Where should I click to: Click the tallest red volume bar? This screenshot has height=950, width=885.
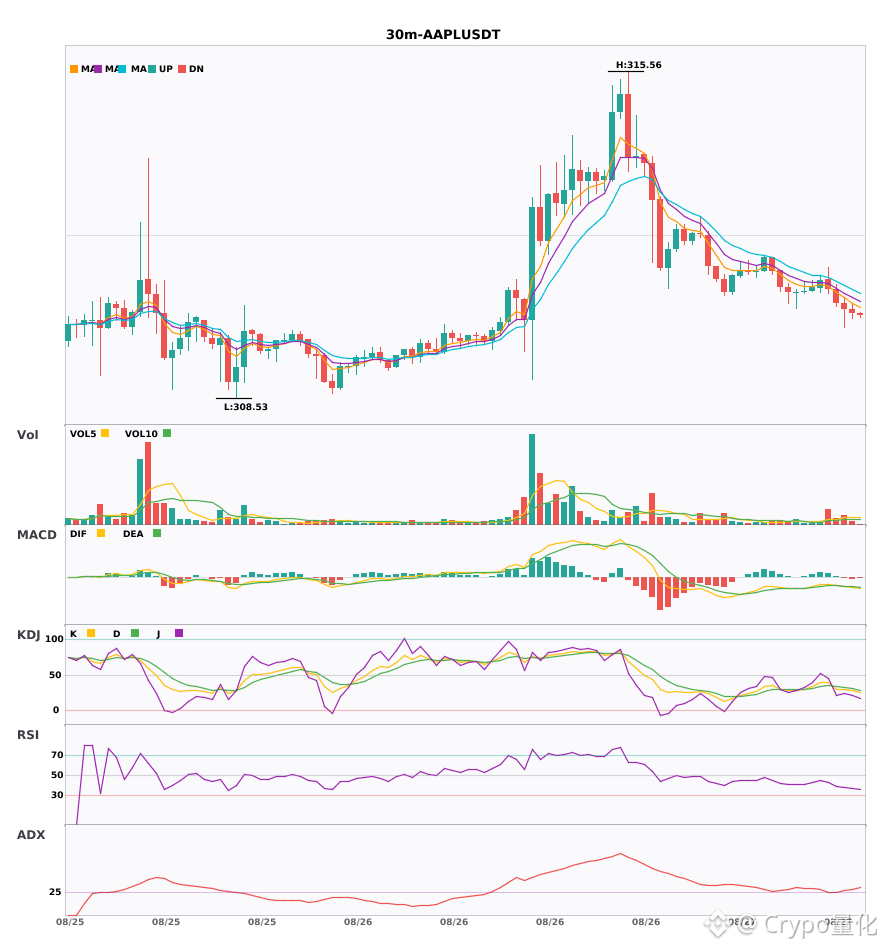pyautogui.click(x=148, y=483)
